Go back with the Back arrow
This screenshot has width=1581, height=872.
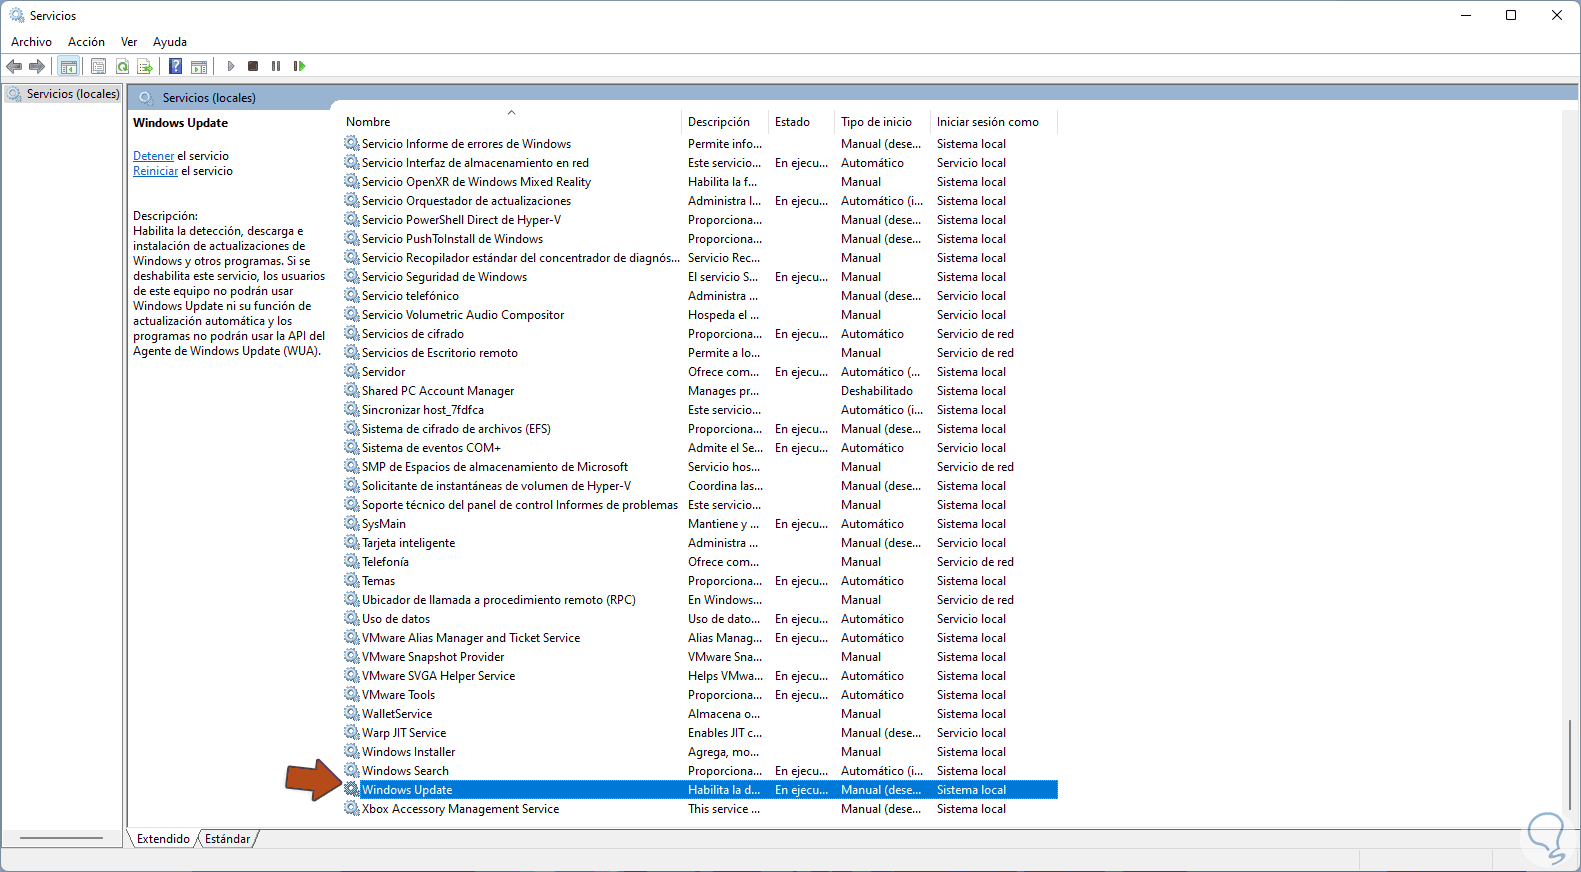14,66
